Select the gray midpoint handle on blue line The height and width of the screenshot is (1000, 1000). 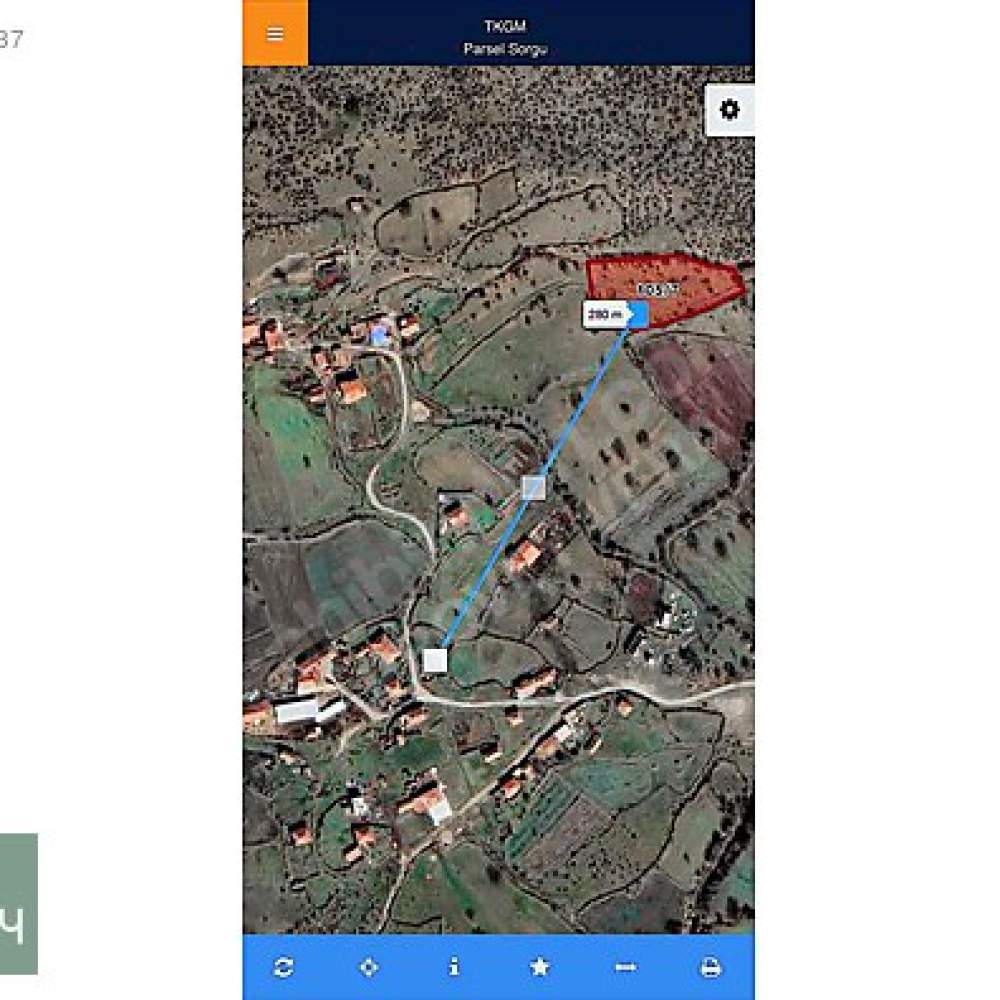pyautogui.click(x=534, y=488)
